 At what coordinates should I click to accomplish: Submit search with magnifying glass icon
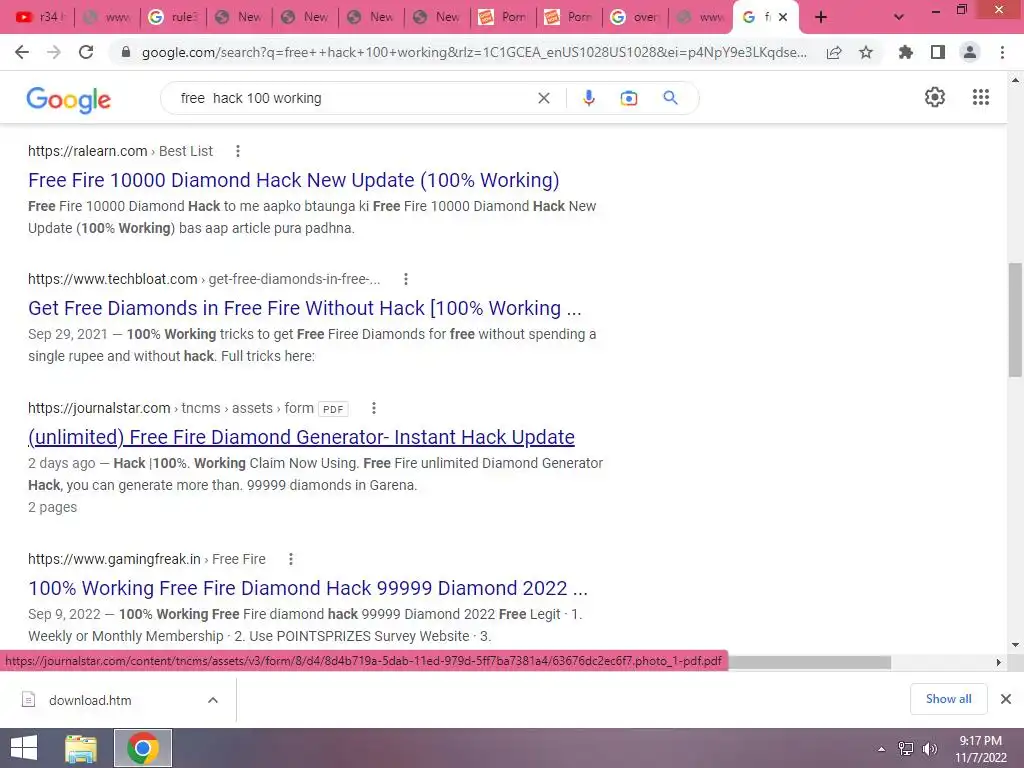point(670,98)
